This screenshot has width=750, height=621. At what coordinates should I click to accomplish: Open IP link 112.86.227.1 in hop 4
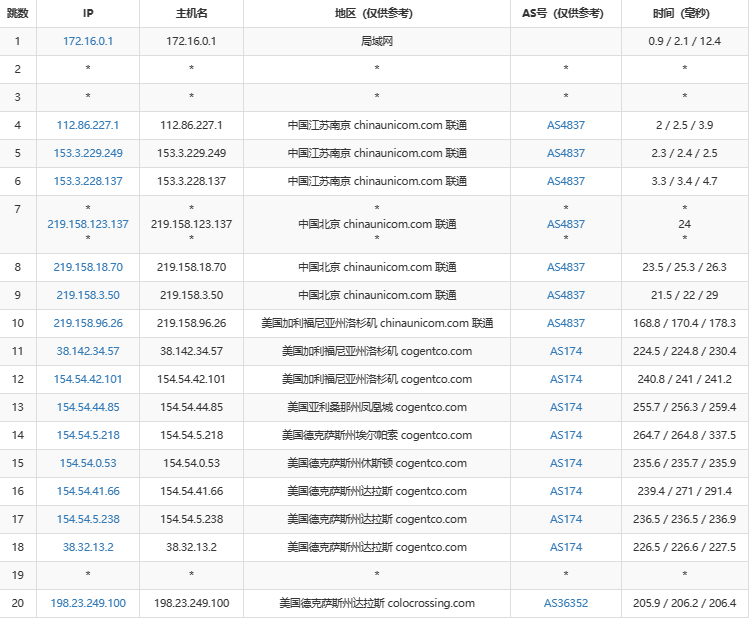tap(88, 125)
